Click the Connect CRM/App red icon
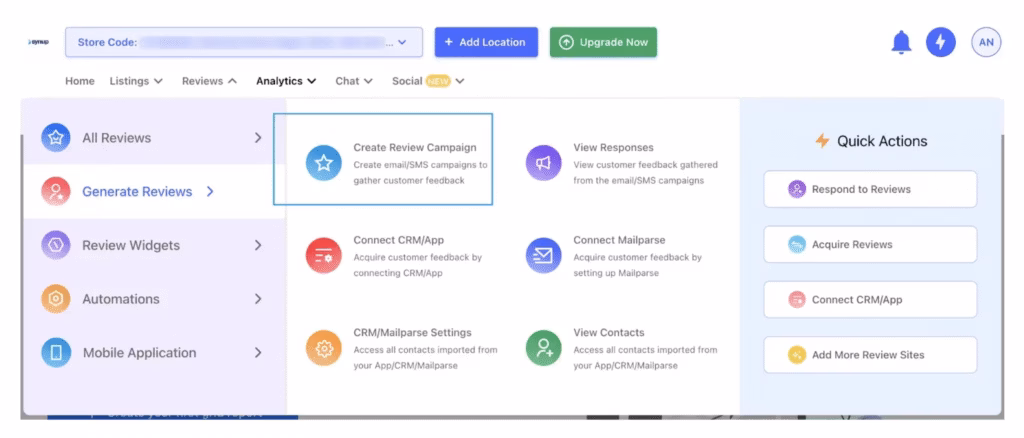The width and height of the screenshot is (1024, 438). tap(323, 255)
